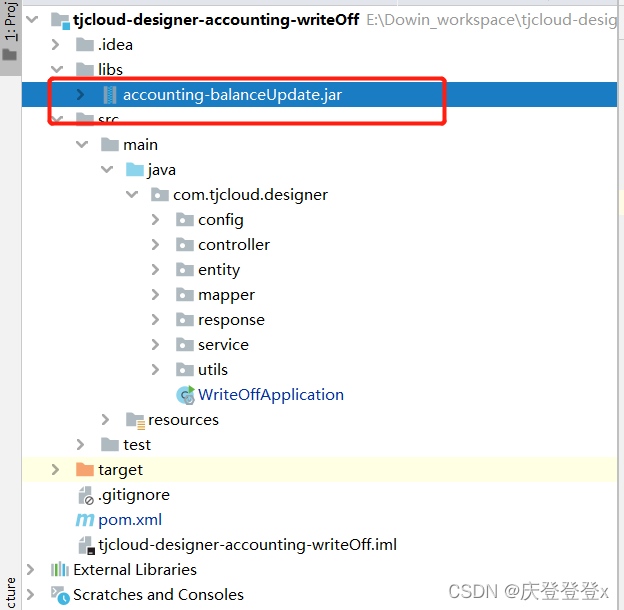Select the service package label
The width and height of the screenshot is (624, 610).
coord(223,345)
